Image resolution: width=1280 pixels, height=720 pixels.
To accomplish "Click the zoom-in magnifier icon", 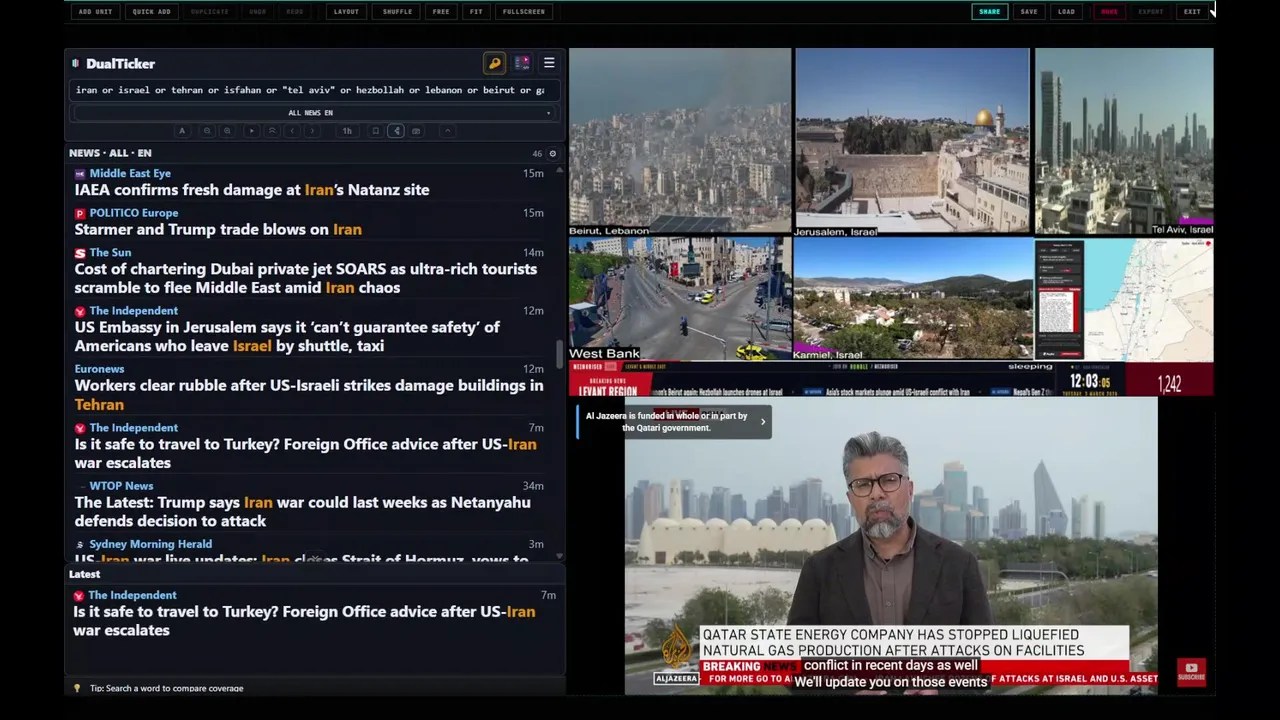I will coord(227,131).
